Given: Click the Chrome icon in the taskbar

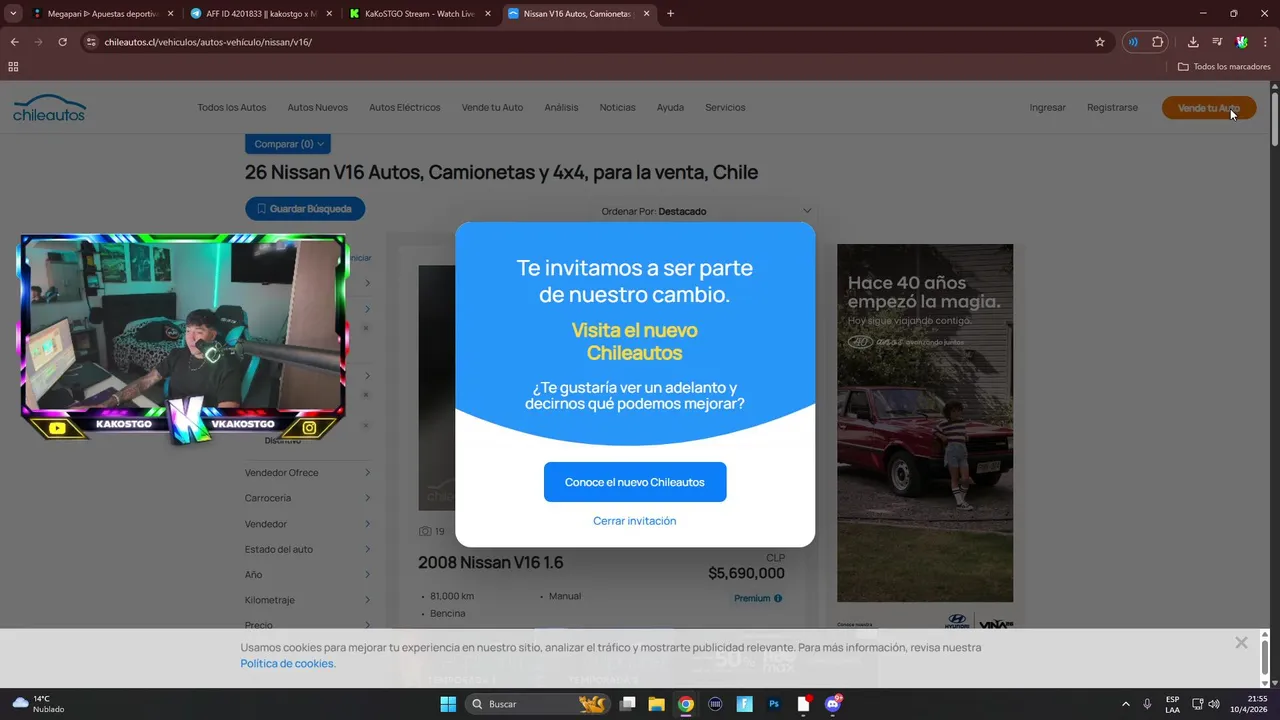Looking at the screenshot, I should click(686, 704).
